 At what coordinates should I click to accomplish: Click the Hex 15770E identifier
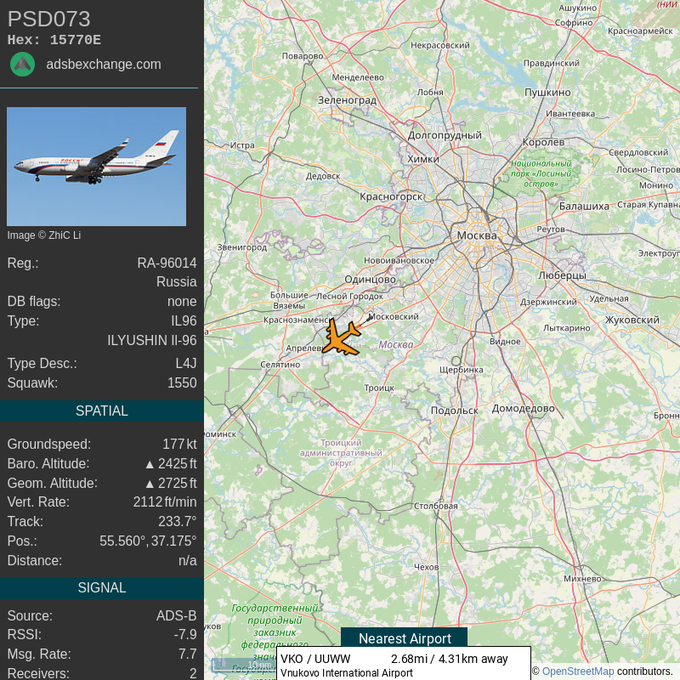click(x=54, y=40)
